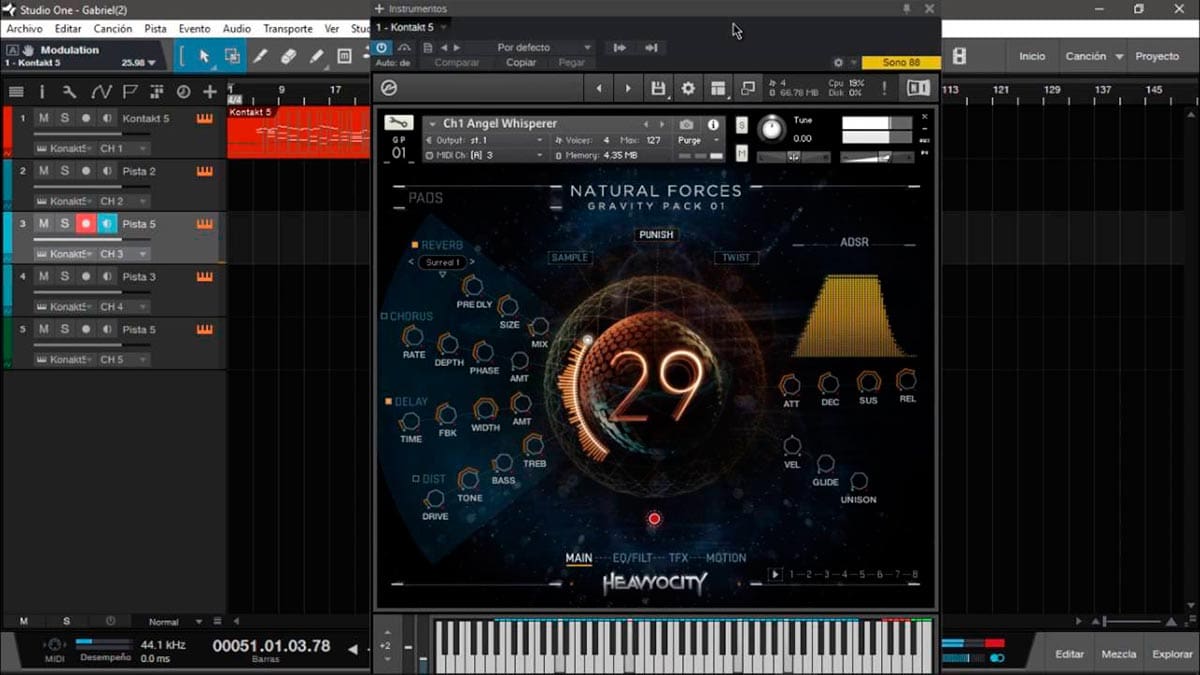Select the Paint pencil tool
The width and height of the screenshot is (1200, 675).
[317, 56]
